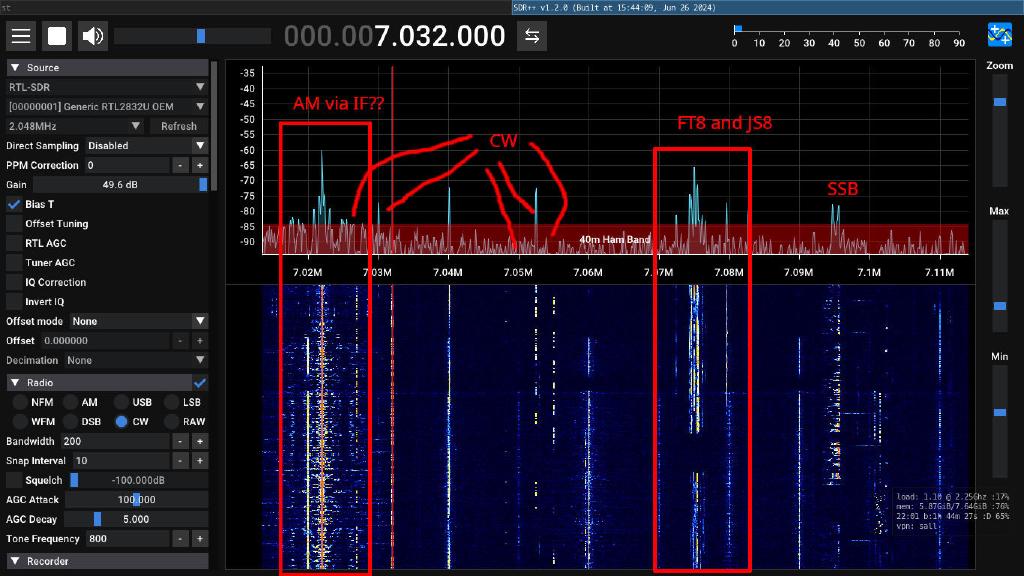Open the hamburger menu

point(21,35)
